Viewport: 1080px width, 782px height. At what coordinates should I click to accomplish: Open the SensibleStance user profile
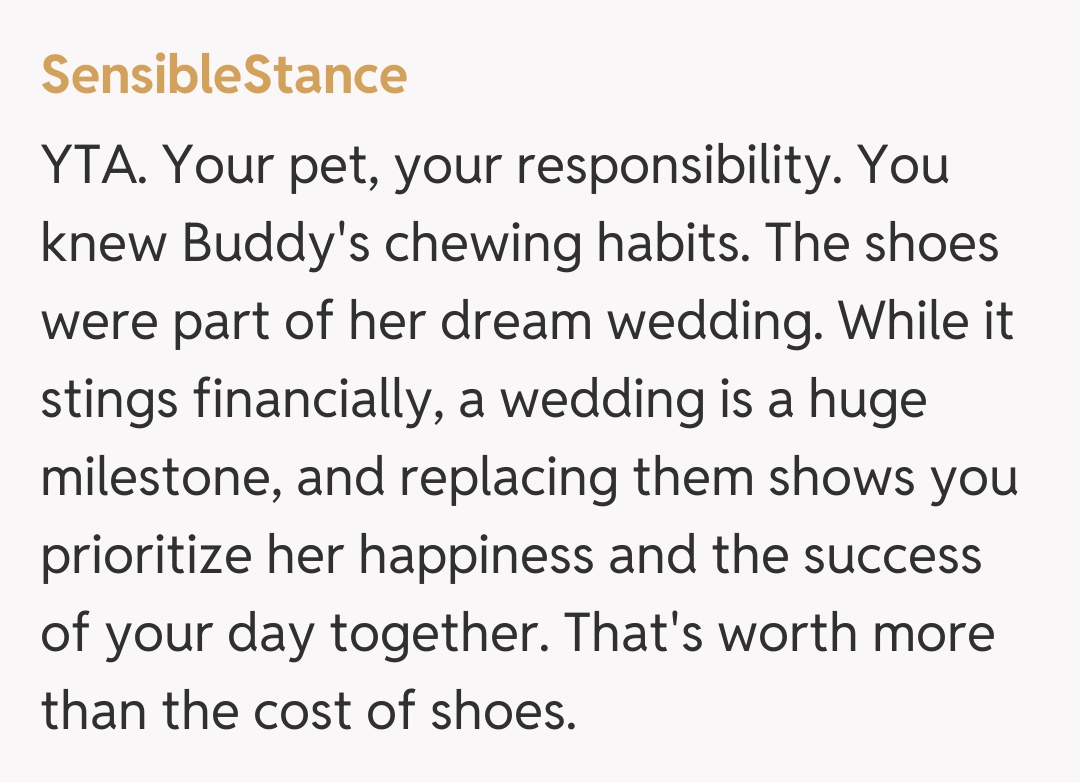pyautogui.click(x=224, y=75)
